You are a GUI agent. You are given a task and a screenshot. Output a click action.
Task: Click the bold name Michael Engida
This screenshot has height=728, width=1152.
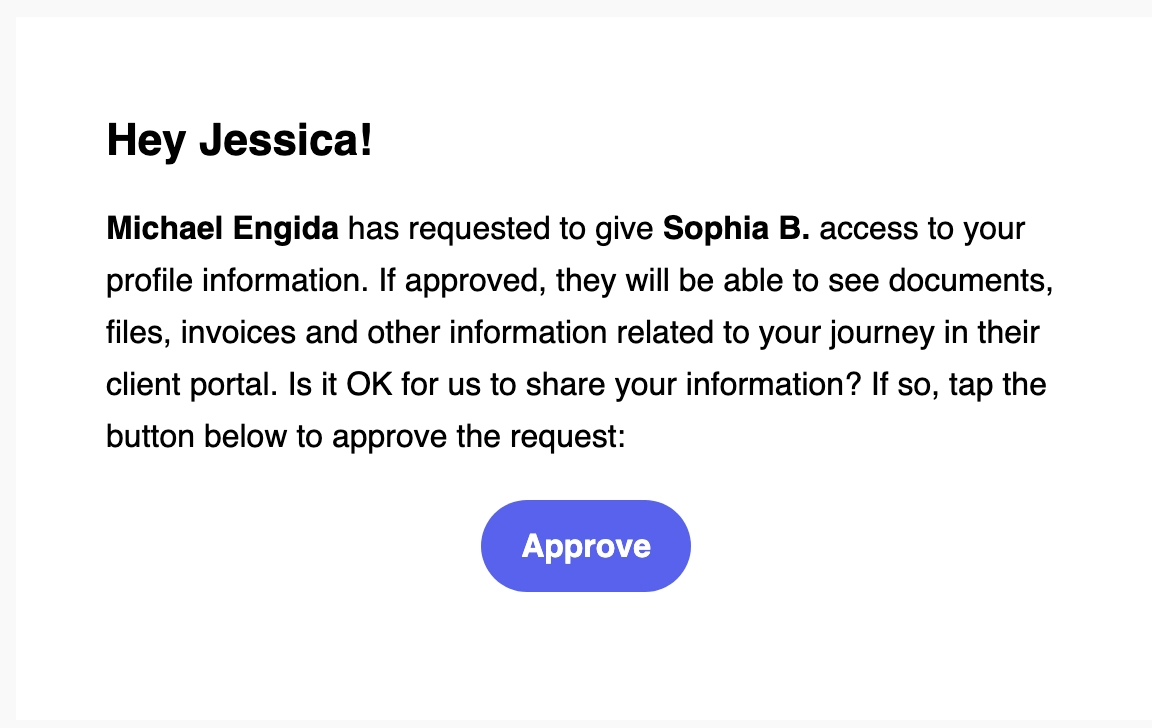pyautogui.click(x=223, y=228)
